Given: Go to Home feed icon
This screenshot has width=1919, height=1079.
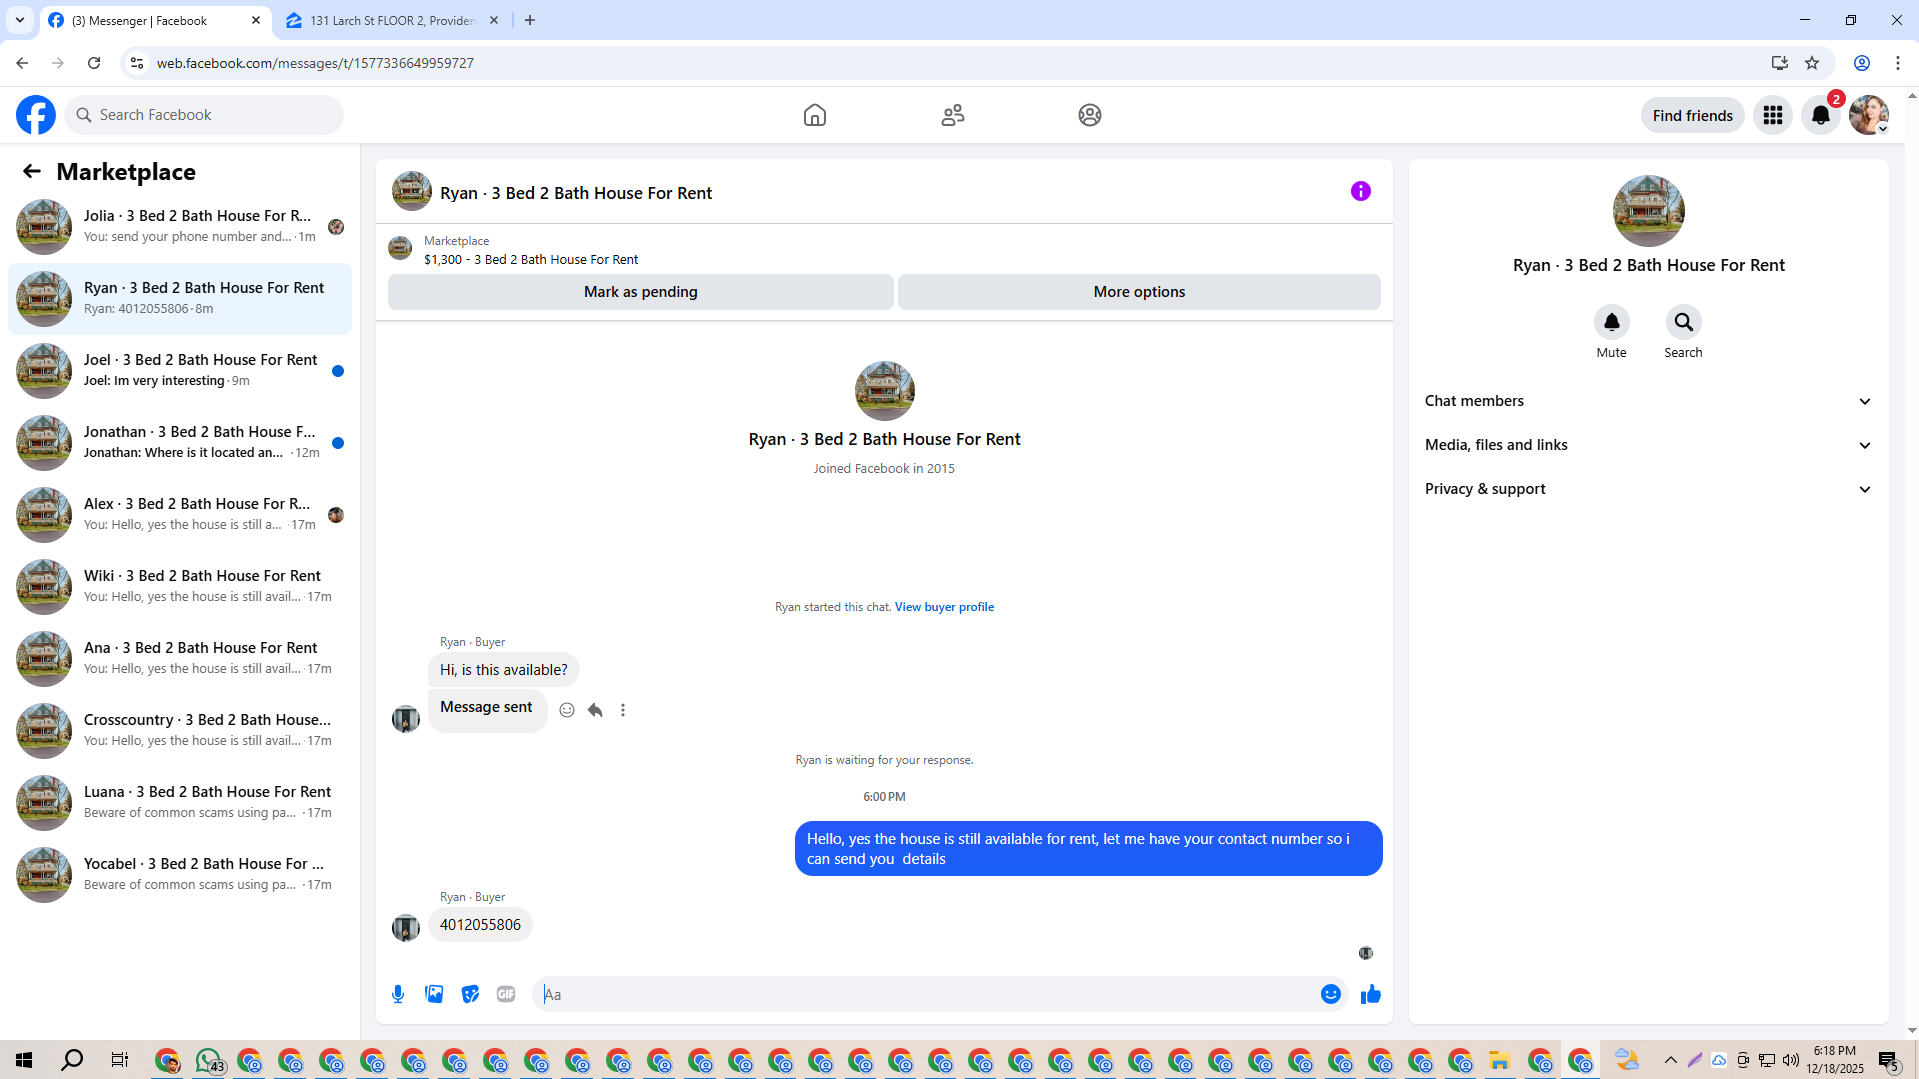Looking at the screenshot, I should 815,115.
